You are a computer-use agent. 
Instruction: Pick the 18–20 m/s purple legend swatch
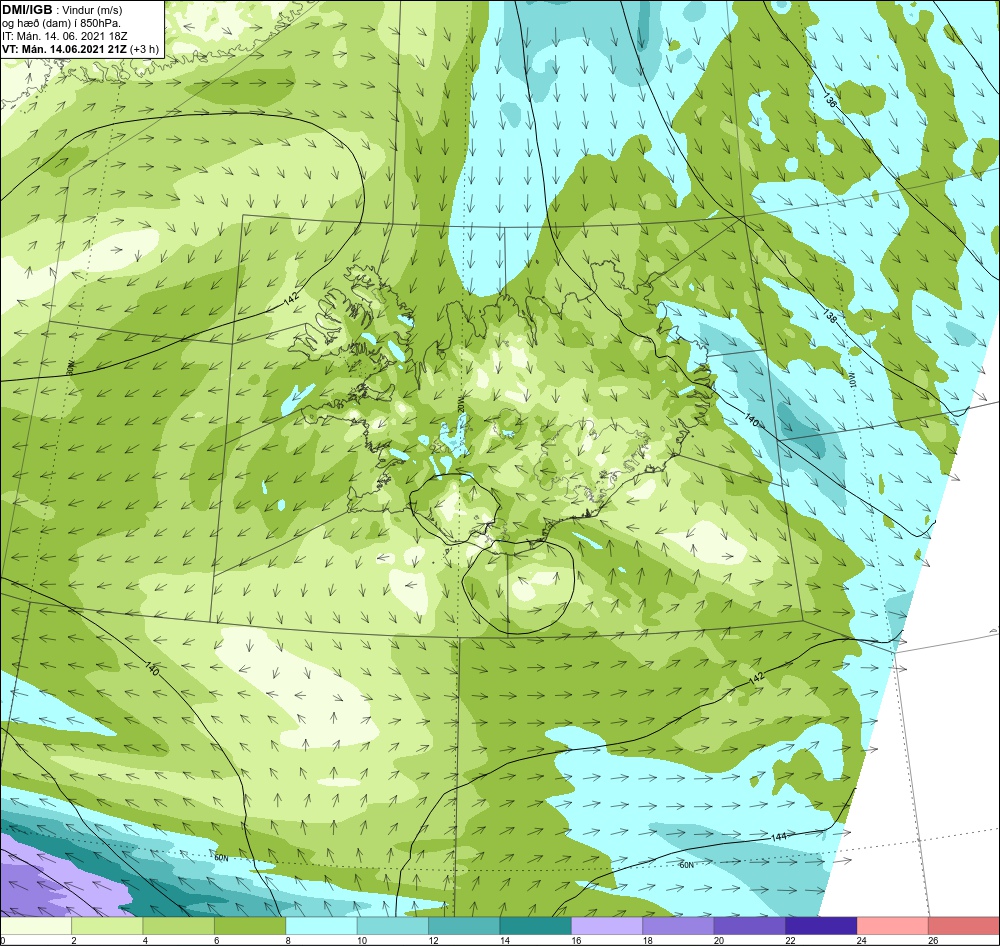[679, 925]
